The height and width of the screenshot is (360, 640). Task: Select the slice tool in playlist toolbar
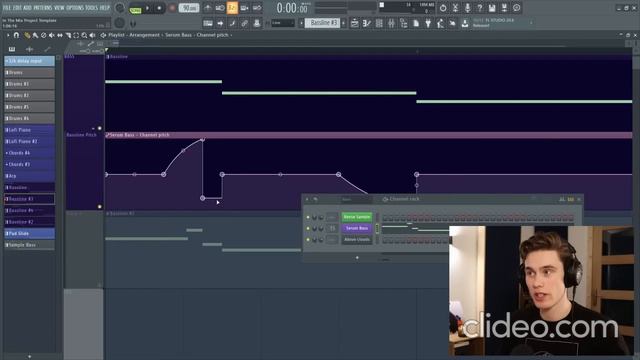click(x=68, y=36)
